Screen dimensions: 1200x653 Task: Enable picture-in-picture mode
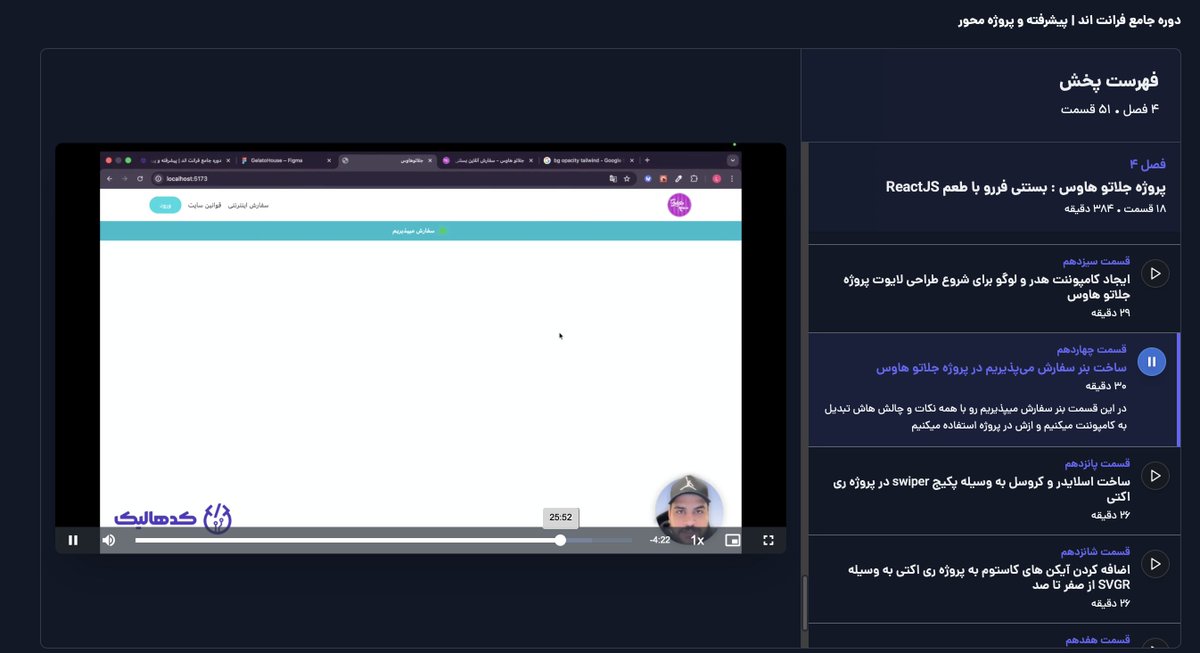tap(733, 540)
